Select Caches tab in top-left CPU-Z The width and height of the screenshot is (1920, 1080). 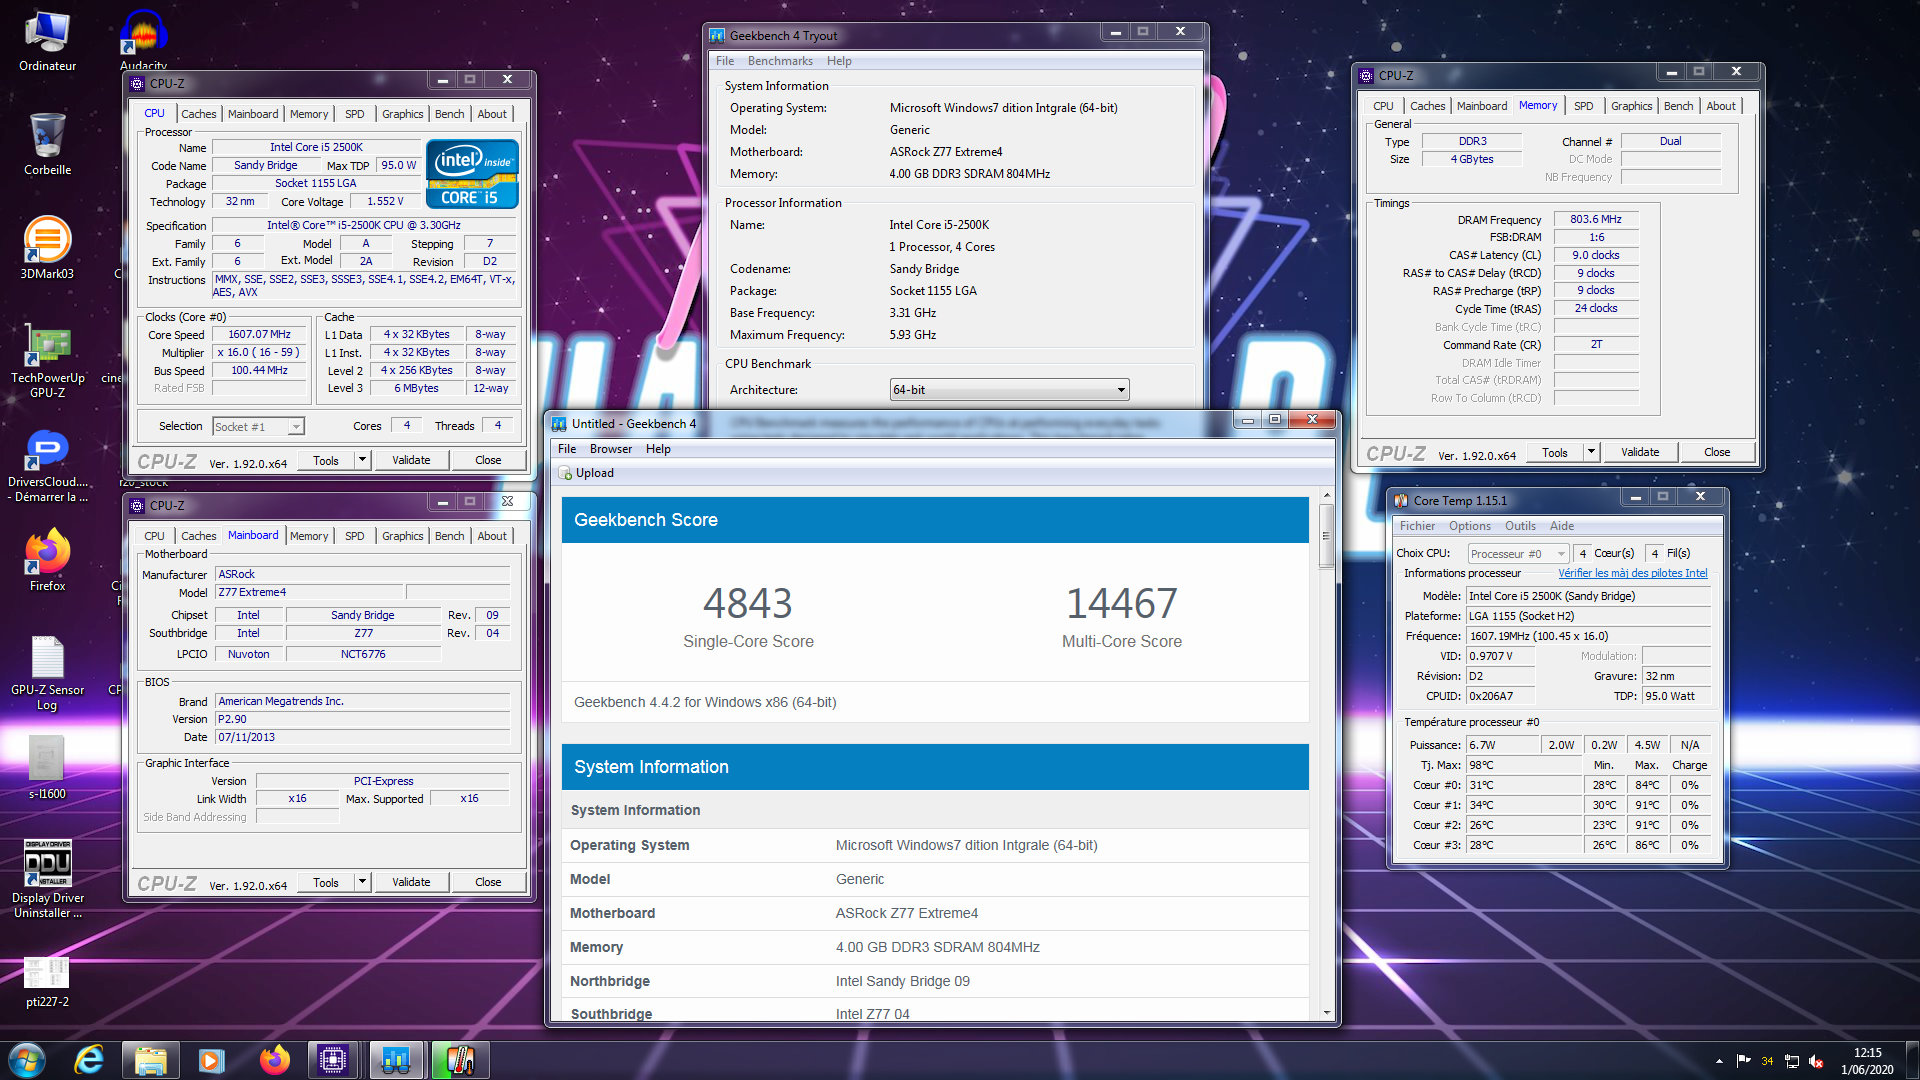click(199, 114)
